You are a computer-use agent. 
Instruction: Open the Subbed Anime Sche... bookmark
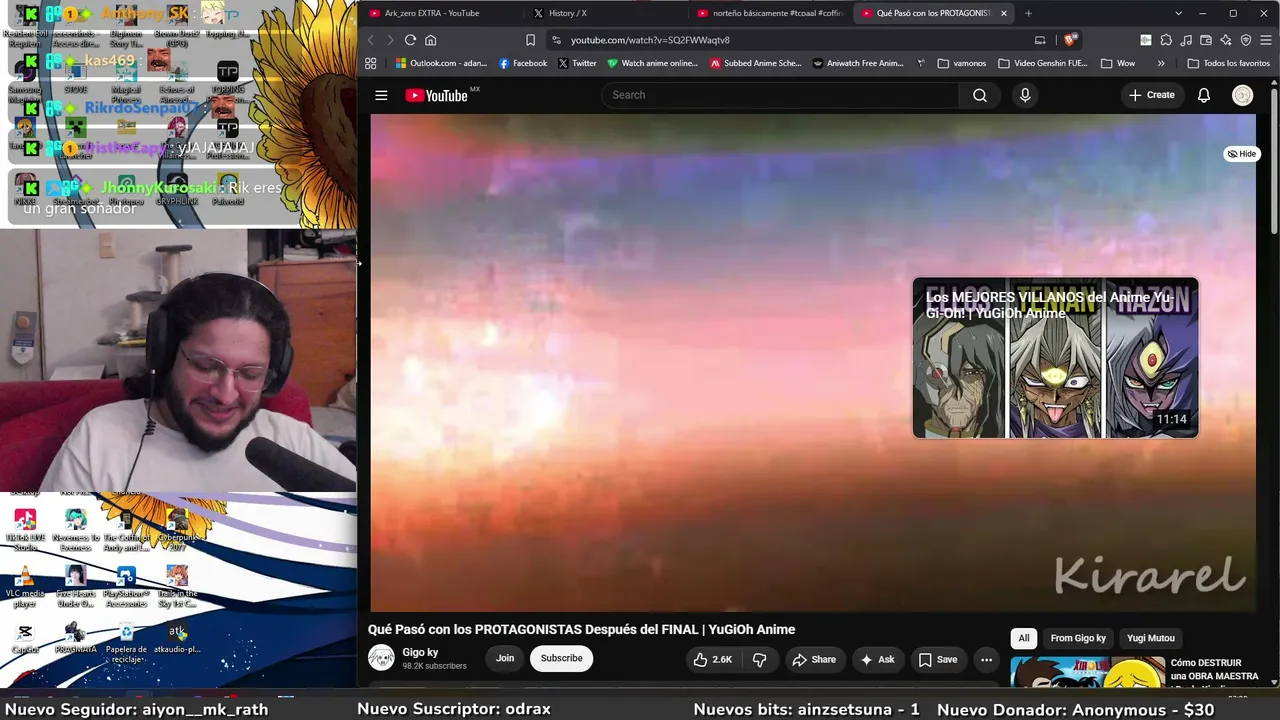pyautogui.click(x=755, y=63)
